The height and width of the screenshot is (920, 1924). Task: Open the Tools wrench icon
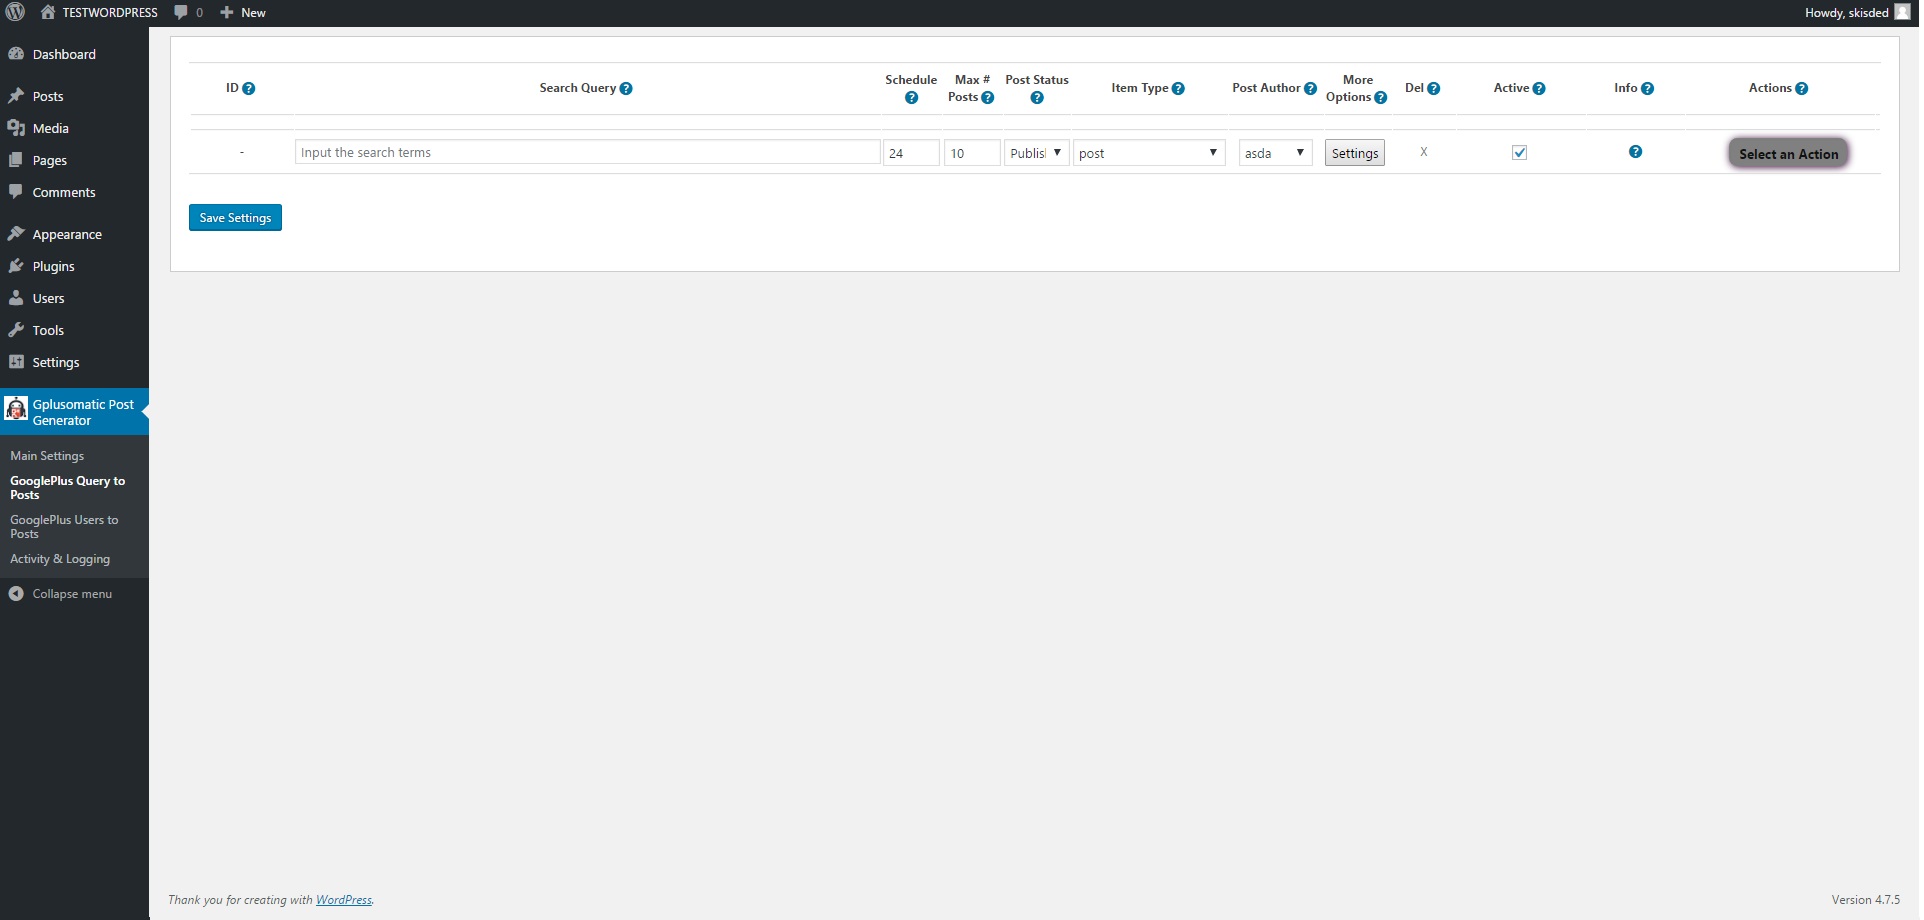tap(16, 329)
